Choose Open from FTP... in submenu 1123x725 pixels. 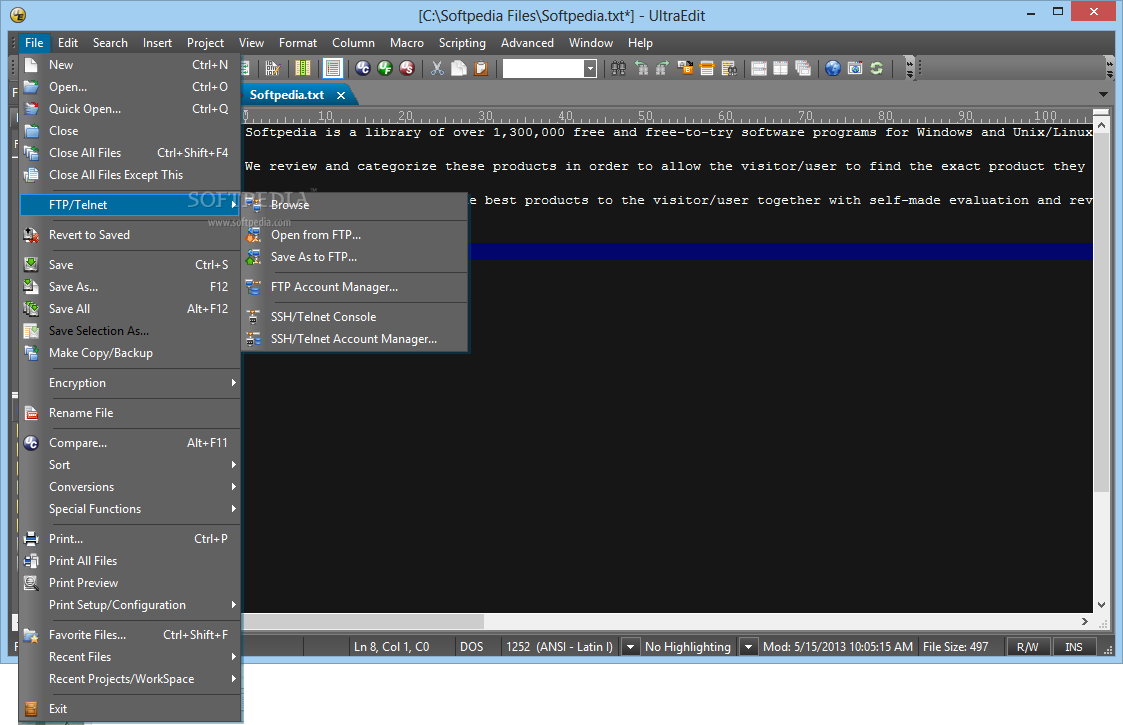point(355,235)
